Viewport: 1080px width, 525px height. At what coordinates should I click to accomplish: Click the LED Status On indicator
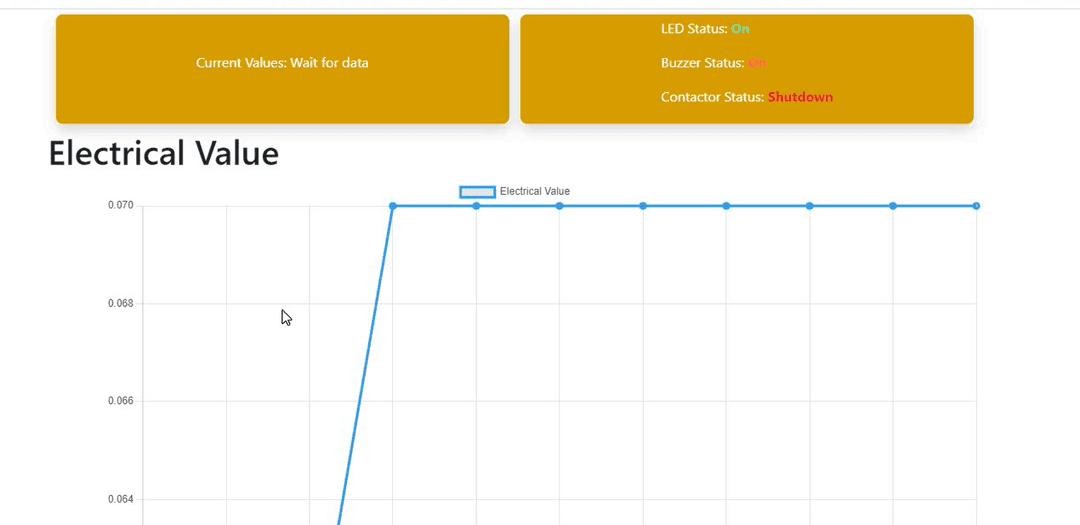click(740, 29)
